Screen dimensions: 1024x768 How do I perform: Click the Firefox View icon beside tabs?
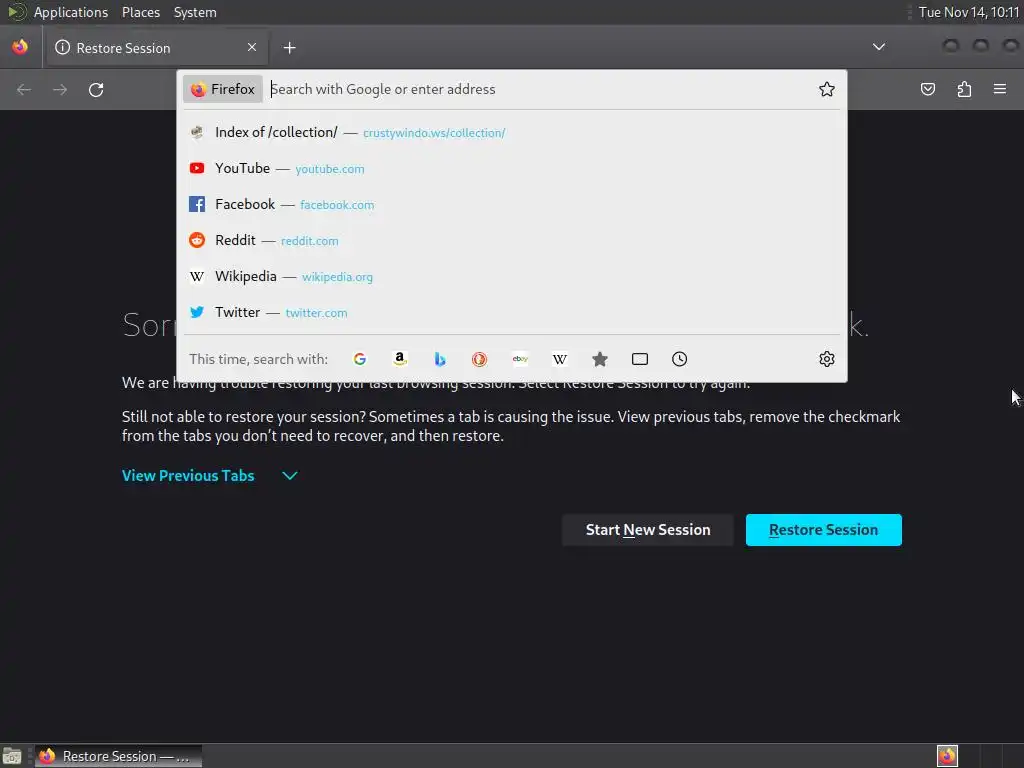20,47
